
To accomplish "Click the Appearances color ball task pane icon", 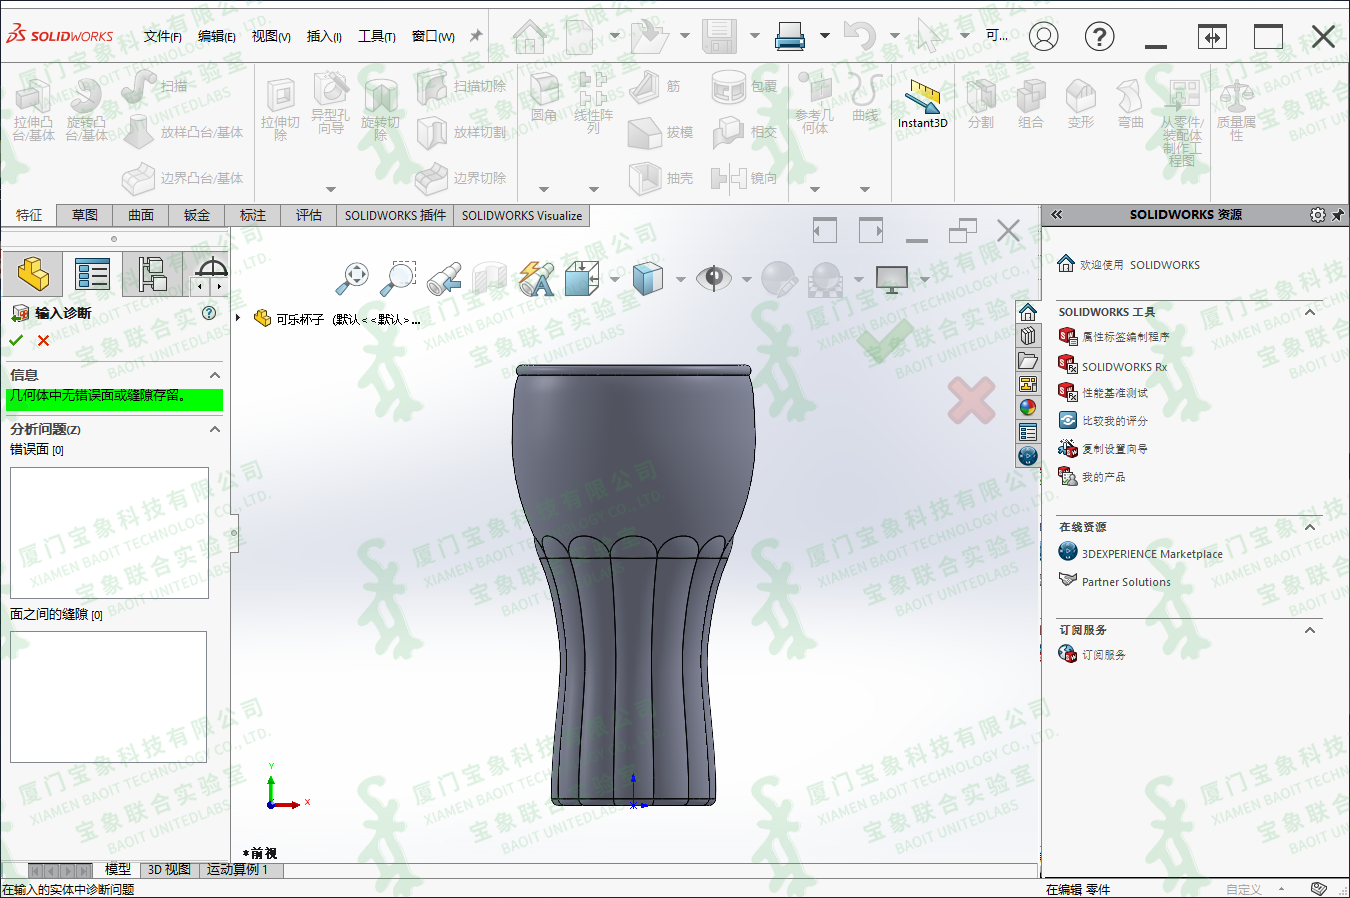I will tap(1028, 407).
